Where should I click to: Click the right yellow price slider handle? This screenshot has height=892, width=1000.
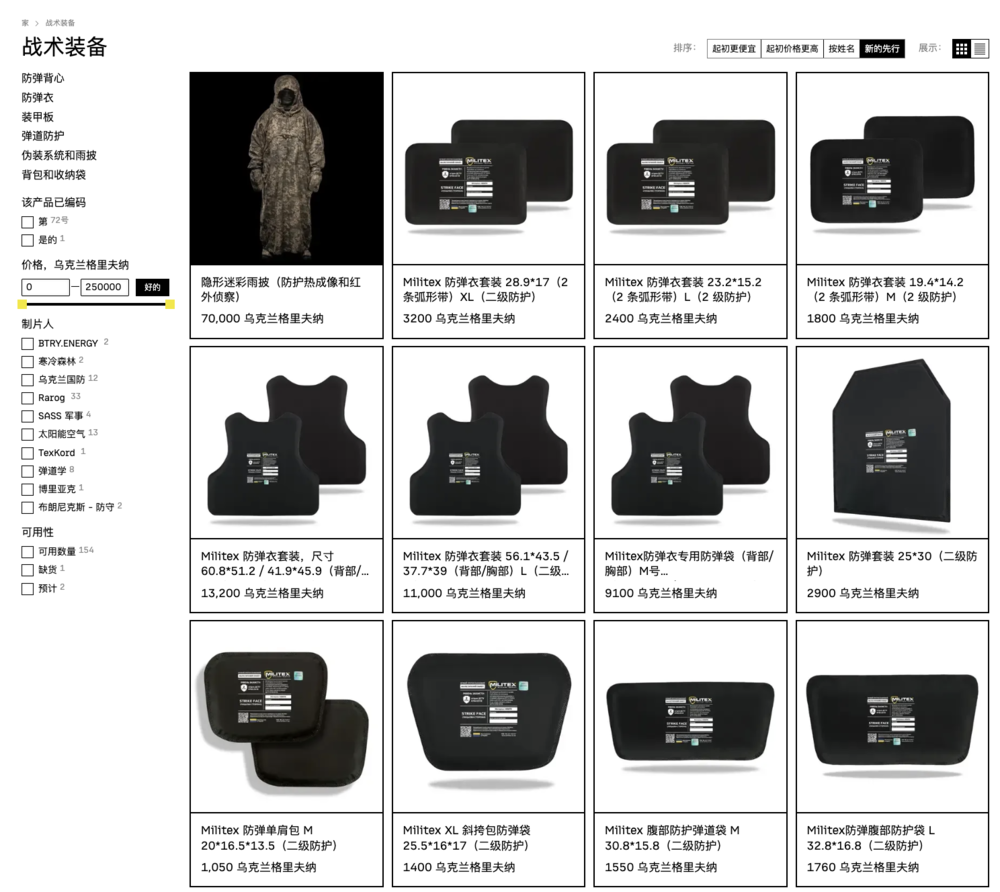[170, 305]
